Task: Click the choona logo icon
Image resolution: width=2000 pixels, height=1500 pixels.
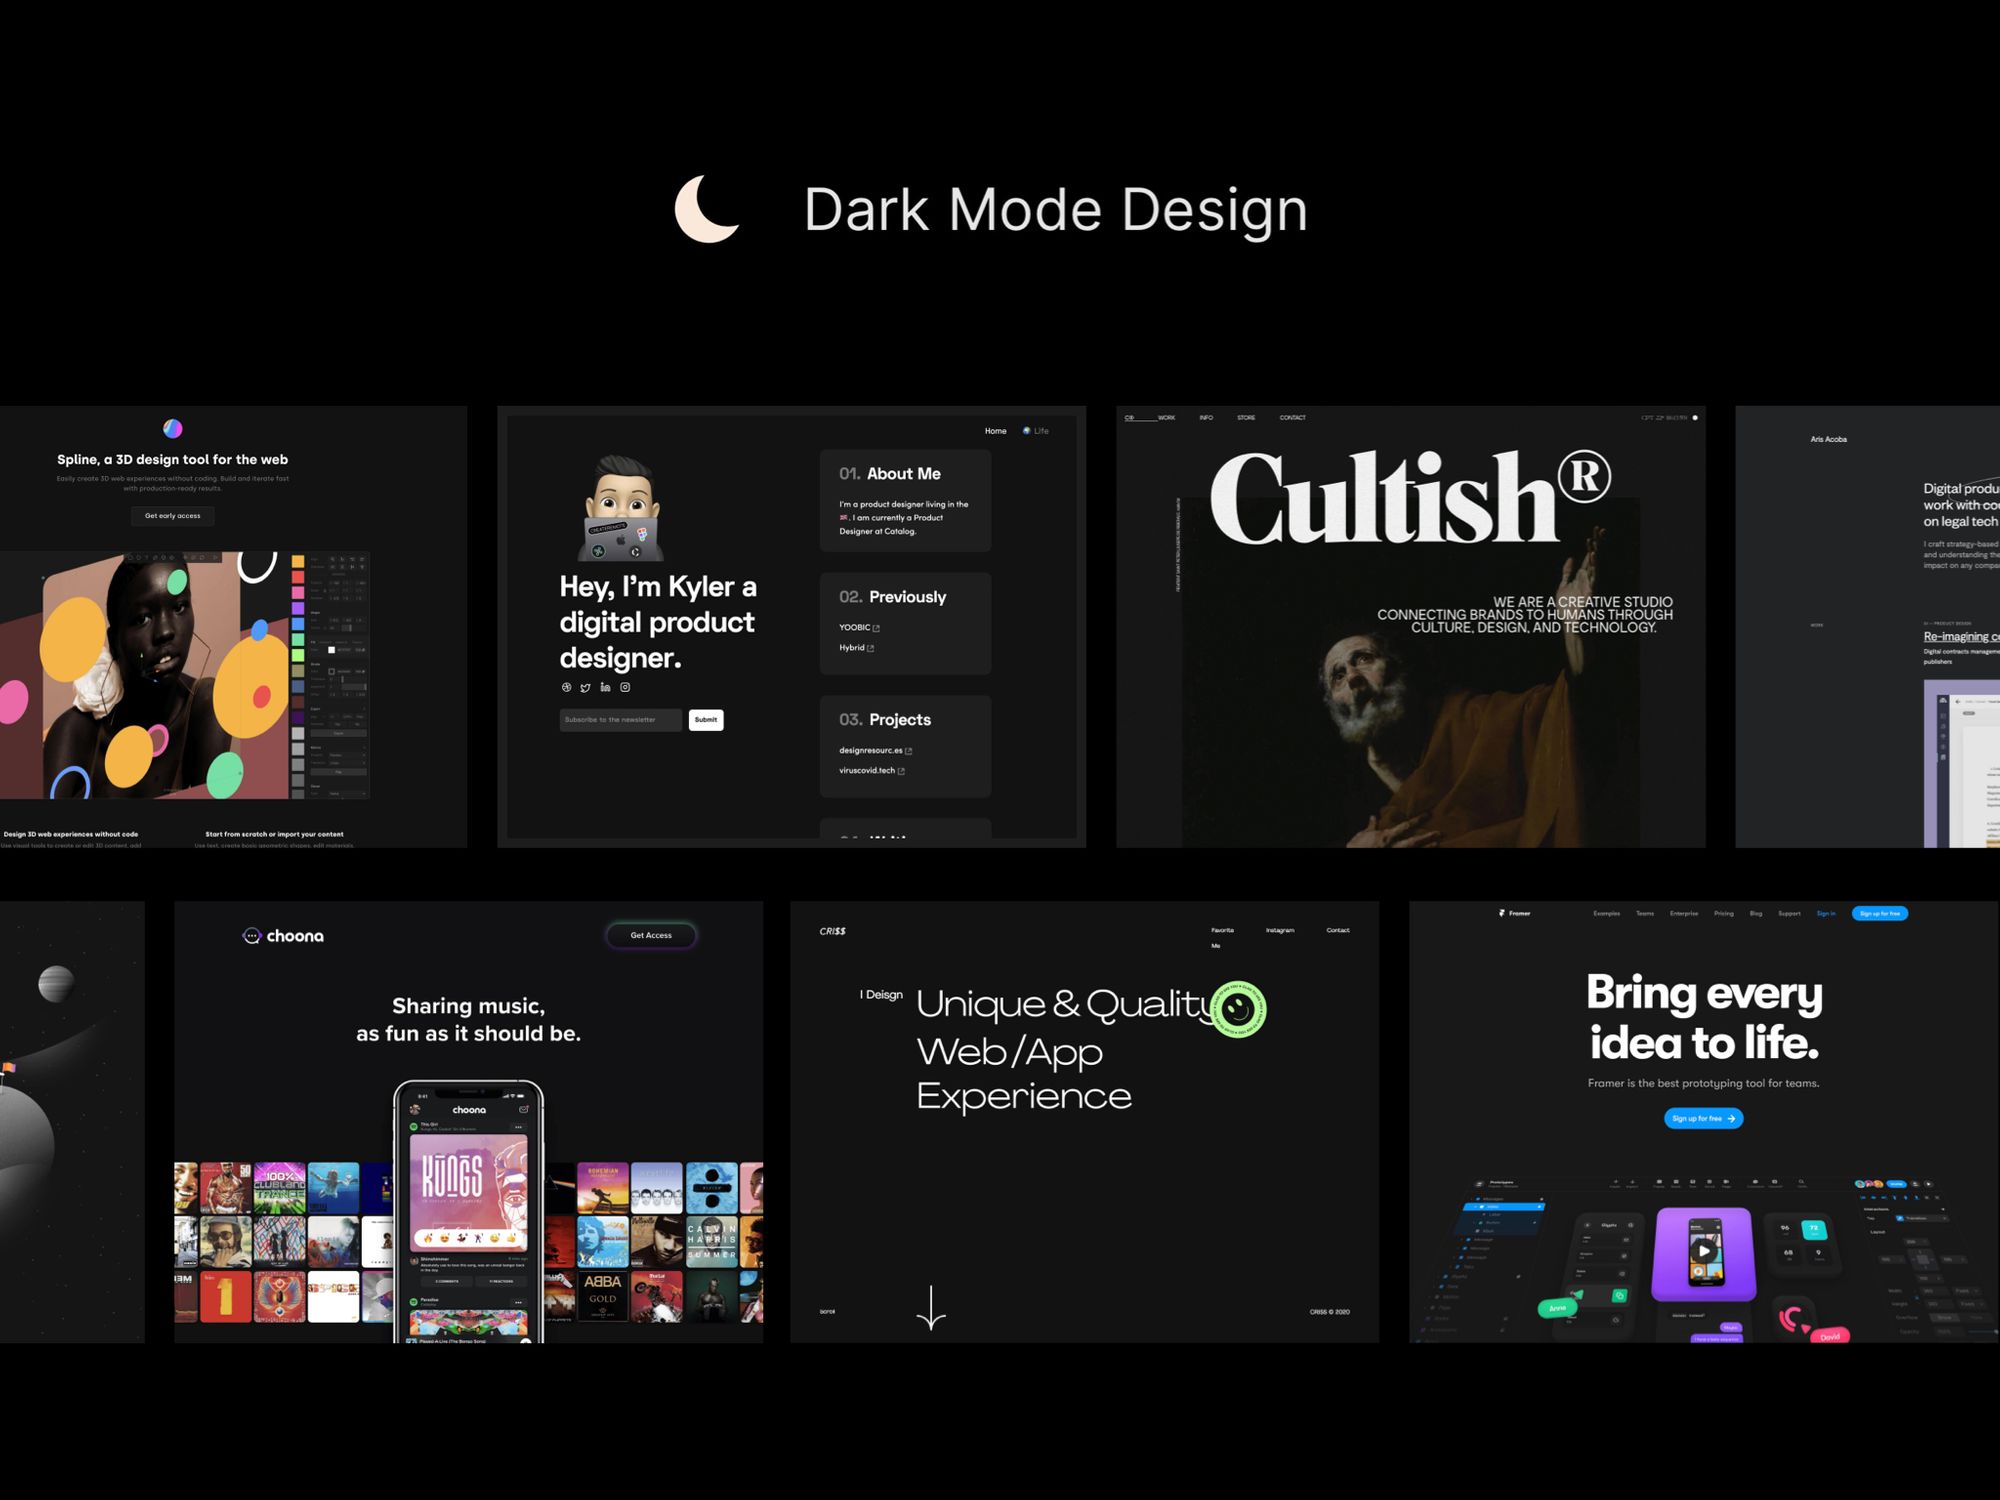Action: 252,936
